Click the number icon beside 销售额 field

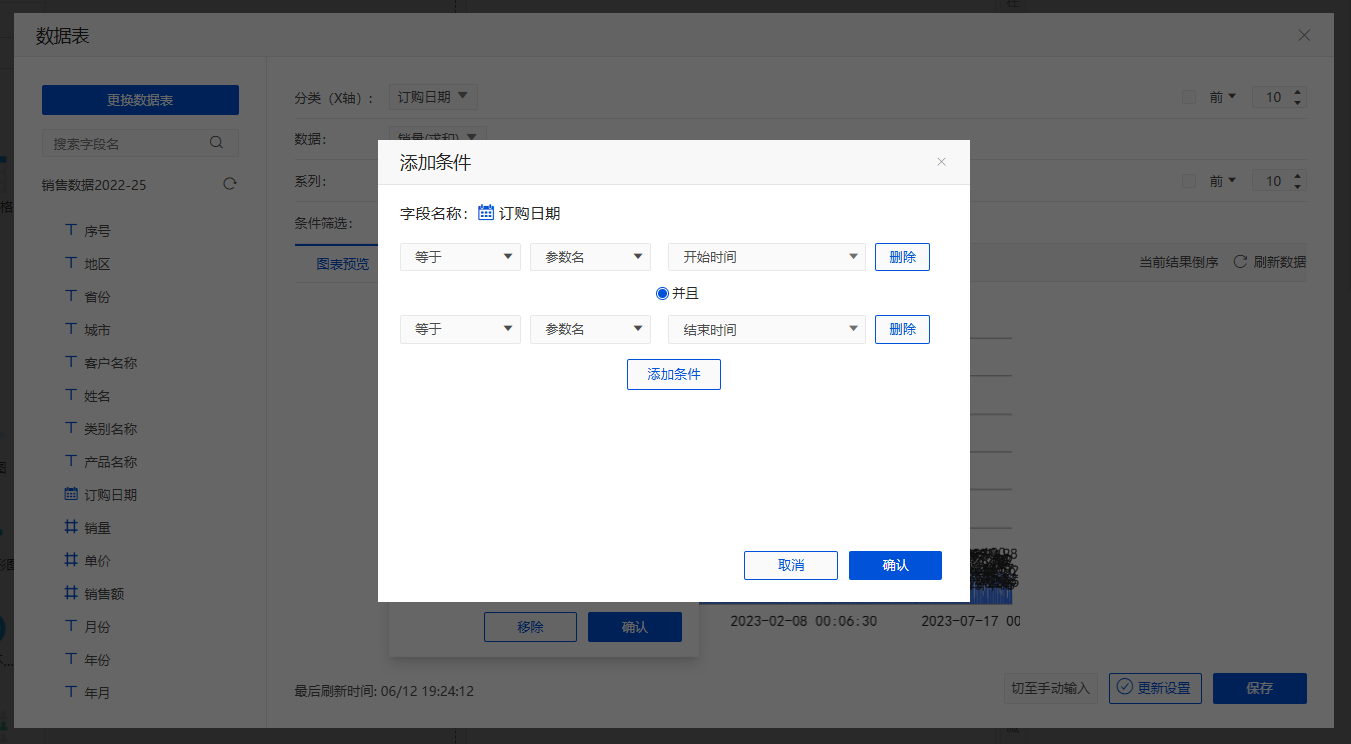(71, 593)
